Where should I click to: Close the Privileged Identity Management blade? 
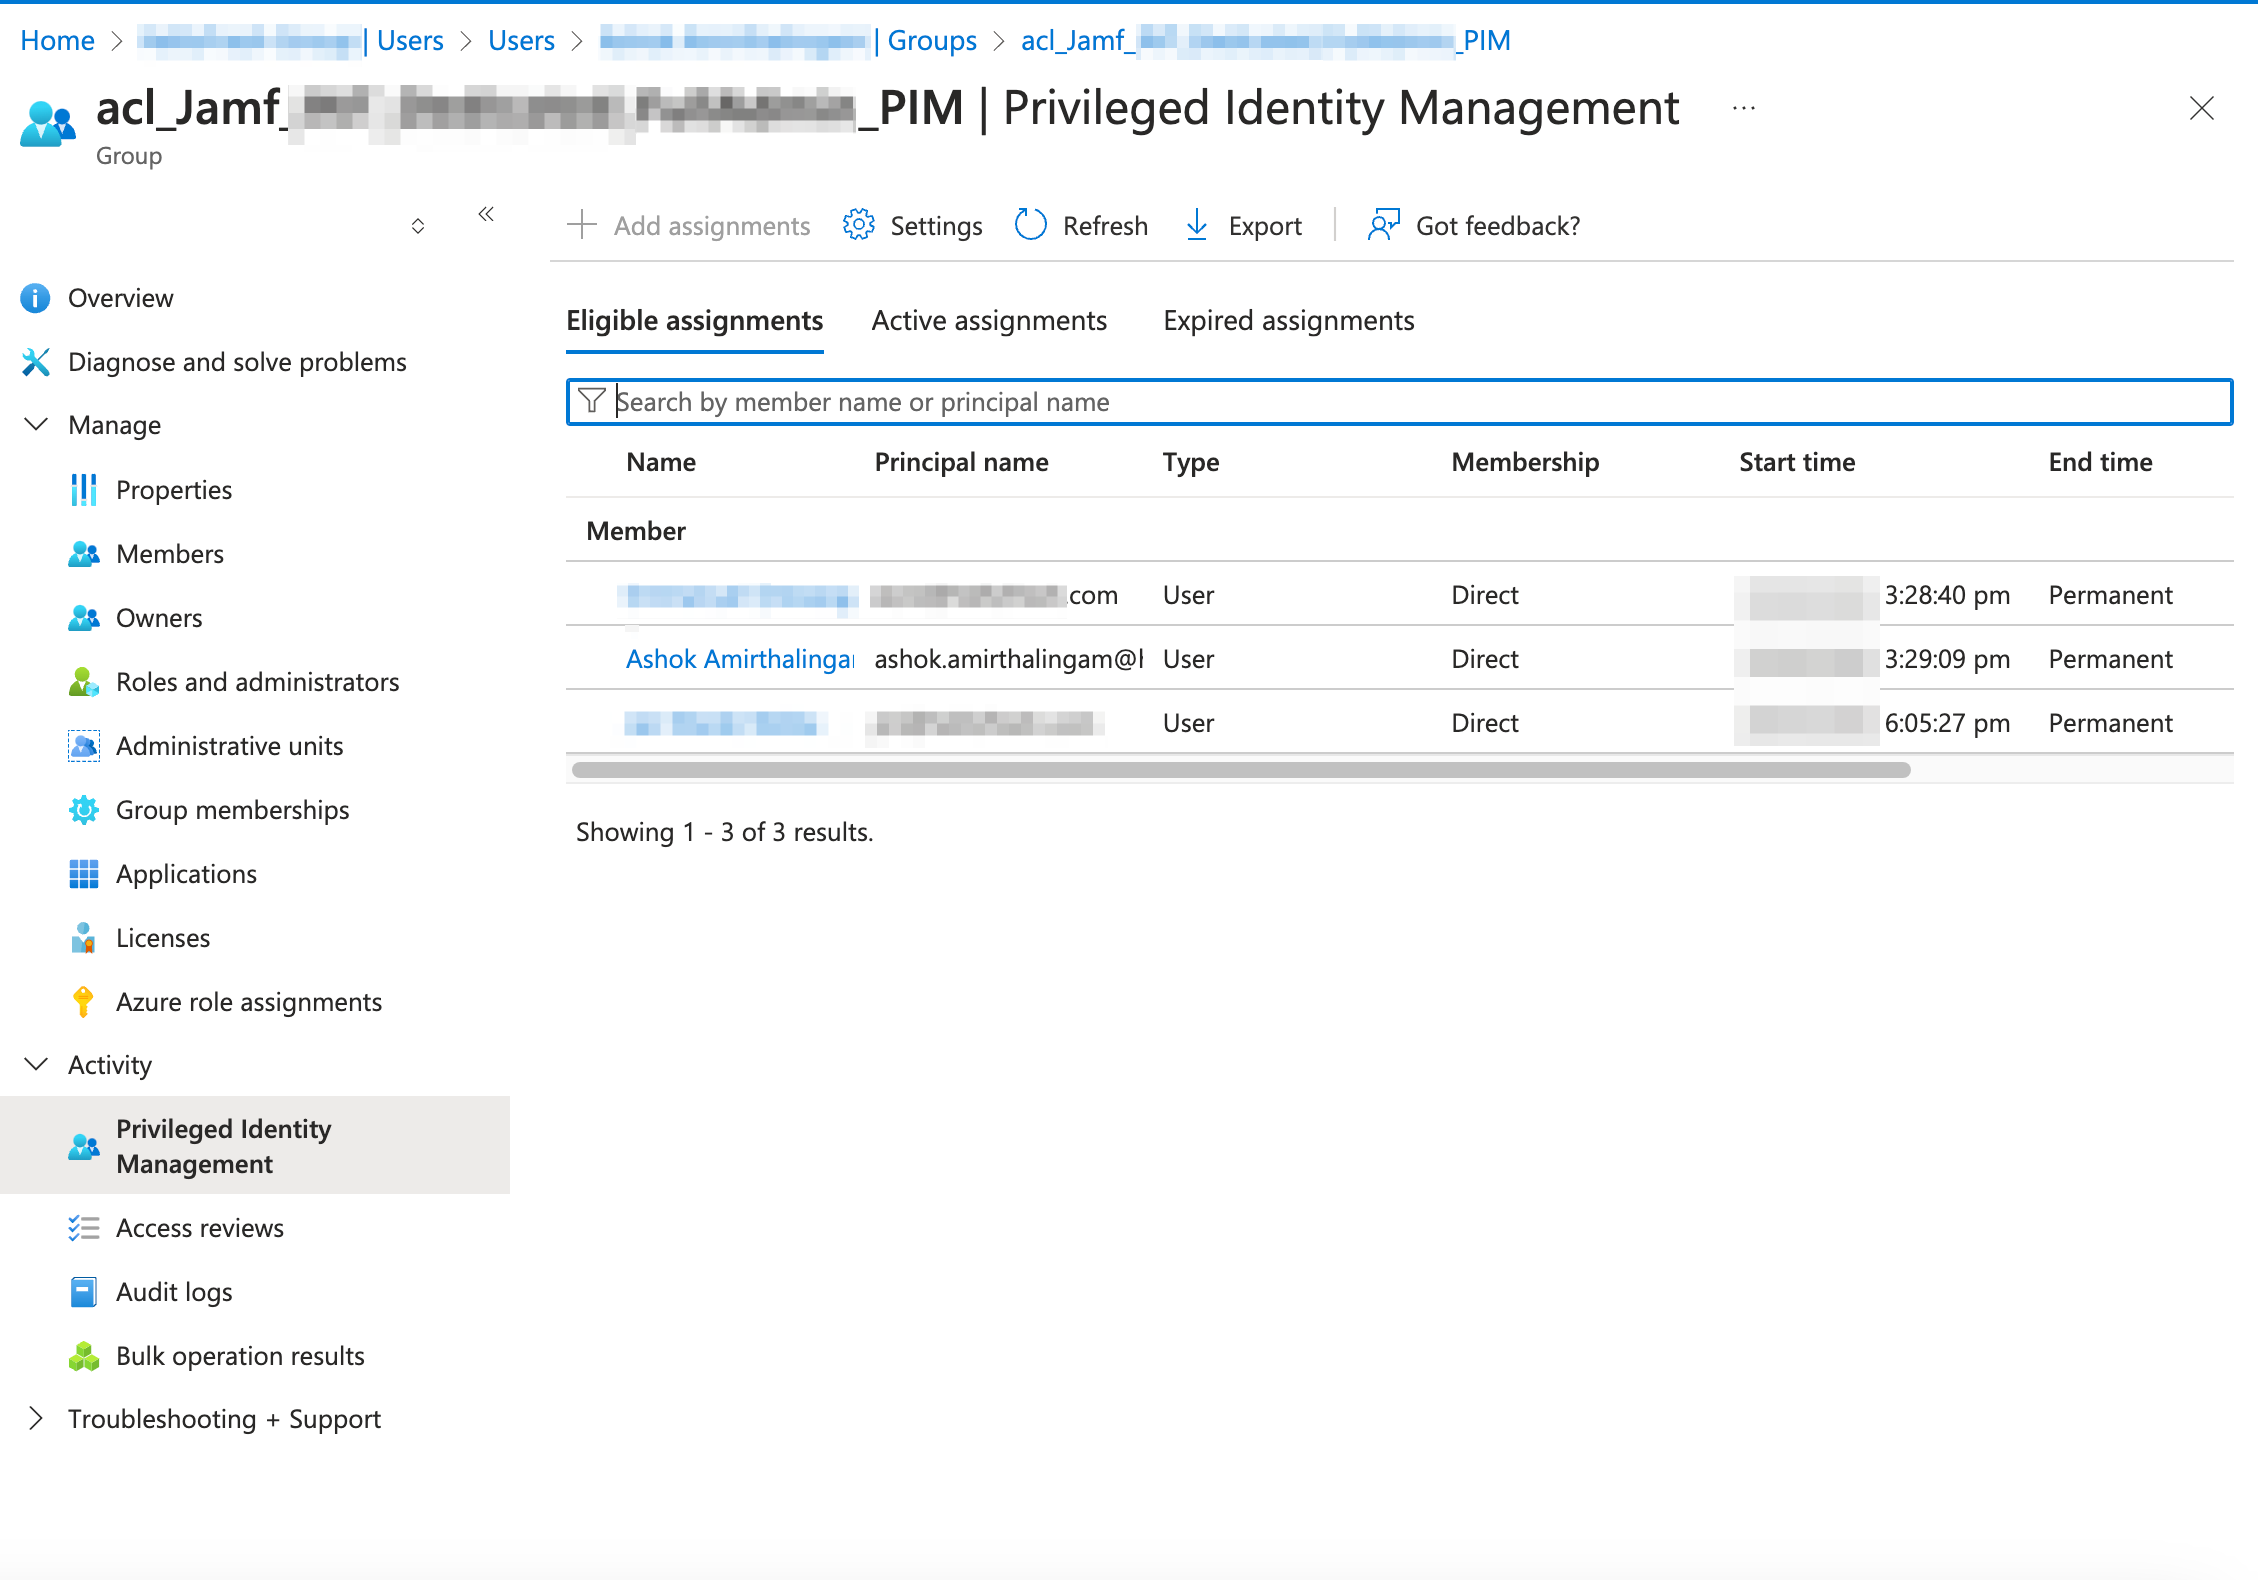tap(2202, 108)
